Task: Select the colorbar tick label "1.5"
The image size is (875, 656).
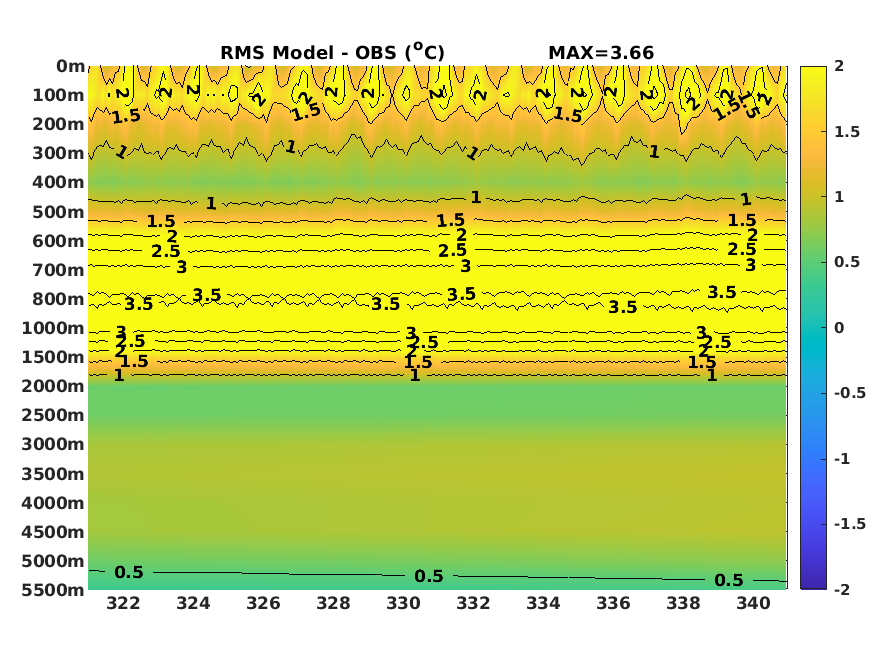Action: [x=847, y=132]
